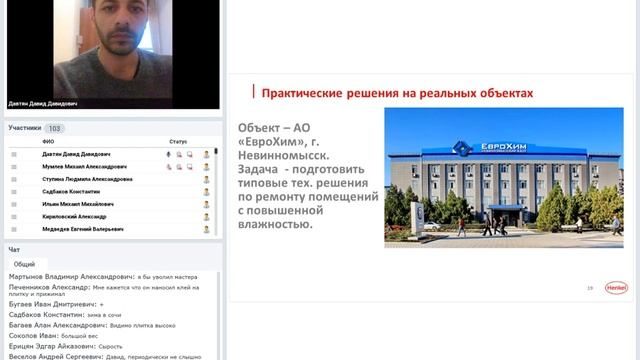The width and height of the screenshot is (640, 360).
Task: Click user avatar icon for Садбаков Константин
Action: coord(207,192)
